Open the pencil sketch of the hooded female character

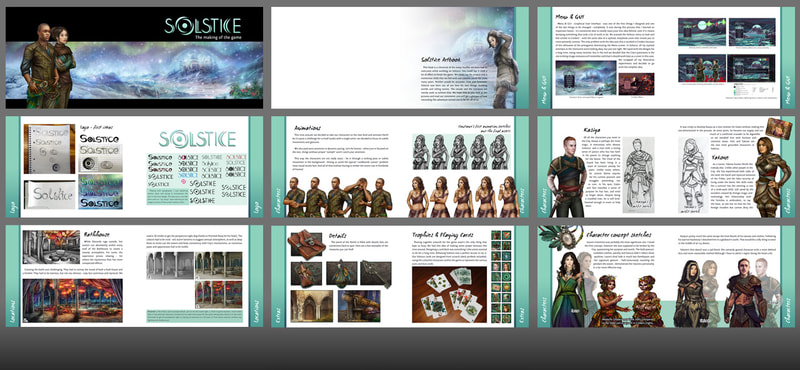[693, 175]
